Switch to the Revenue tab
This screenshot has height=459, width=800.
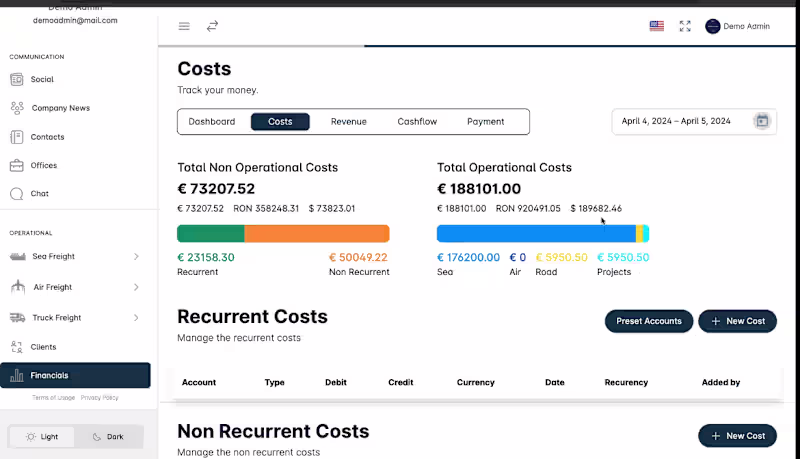tap(348, 122)
